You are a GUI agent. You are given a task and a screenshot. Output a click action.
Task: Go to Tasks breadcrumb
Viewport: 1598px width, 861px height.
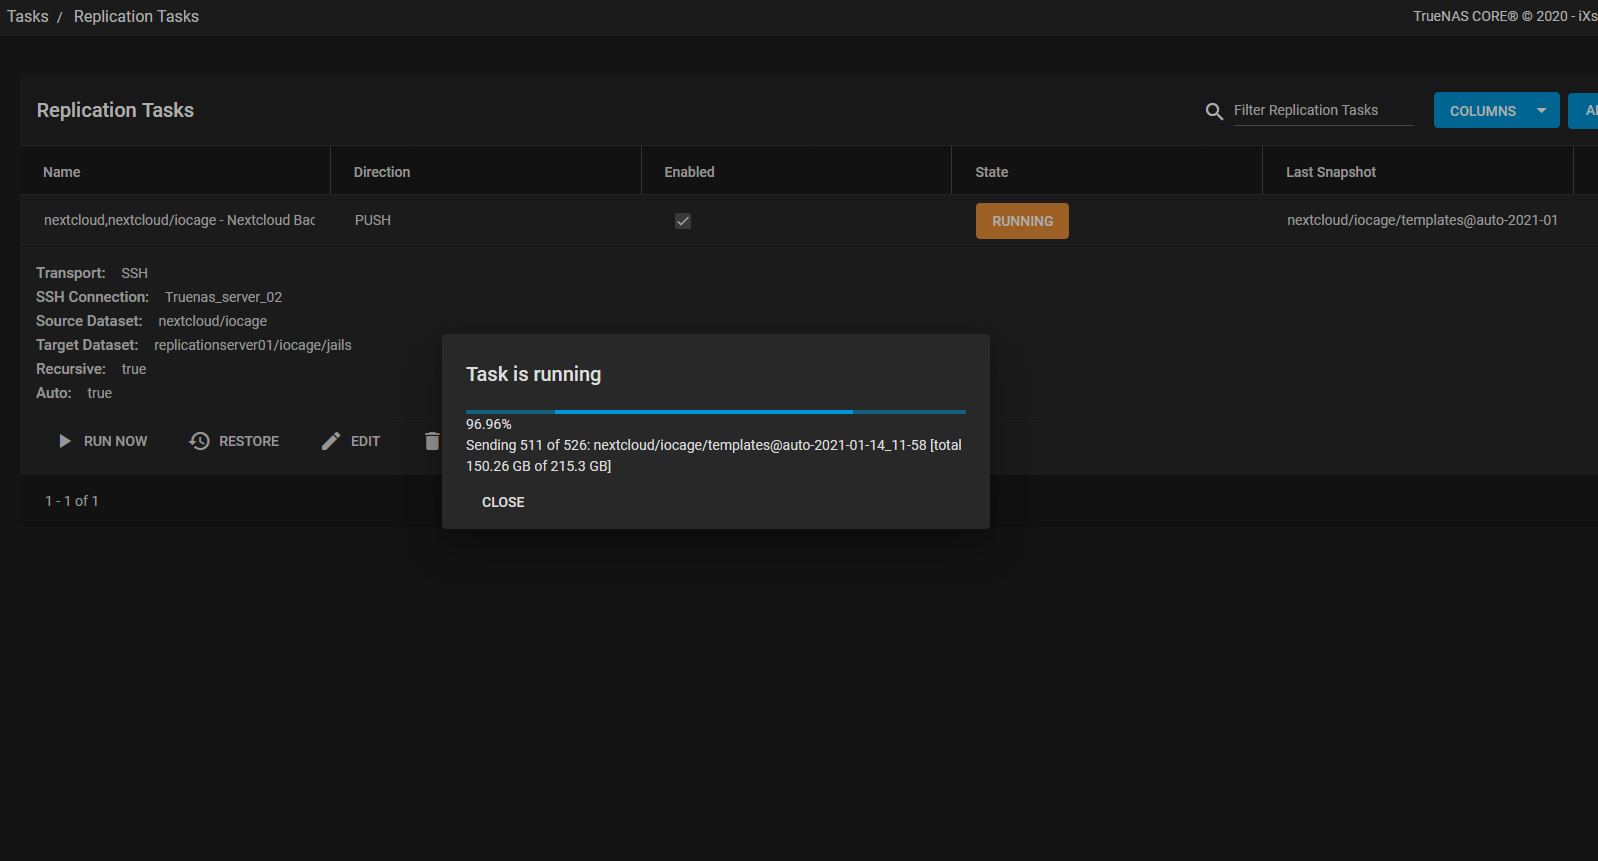pyautogui.click(x=28, y=16)
